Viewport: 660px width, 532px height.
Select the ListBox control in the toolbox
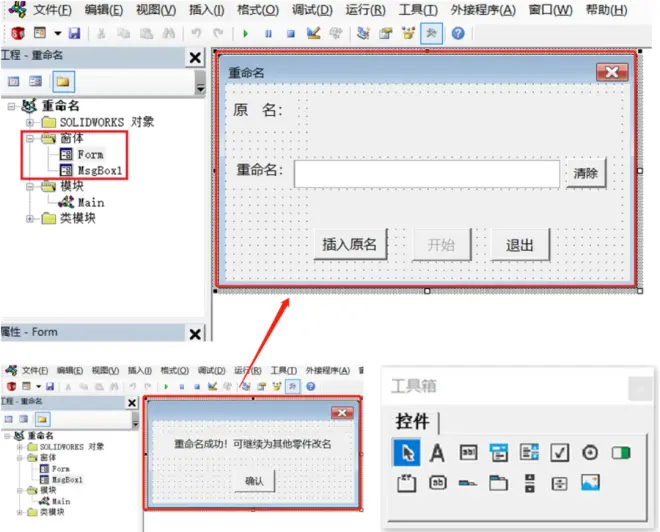[x=529, y=452]
